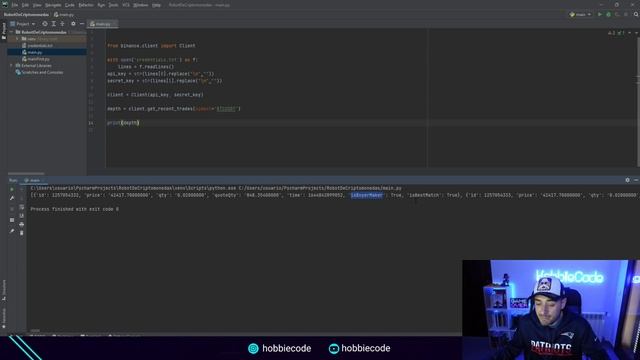Select the main.py editor tab
This screenshot has width=640, height=360.
click(102, 24)
